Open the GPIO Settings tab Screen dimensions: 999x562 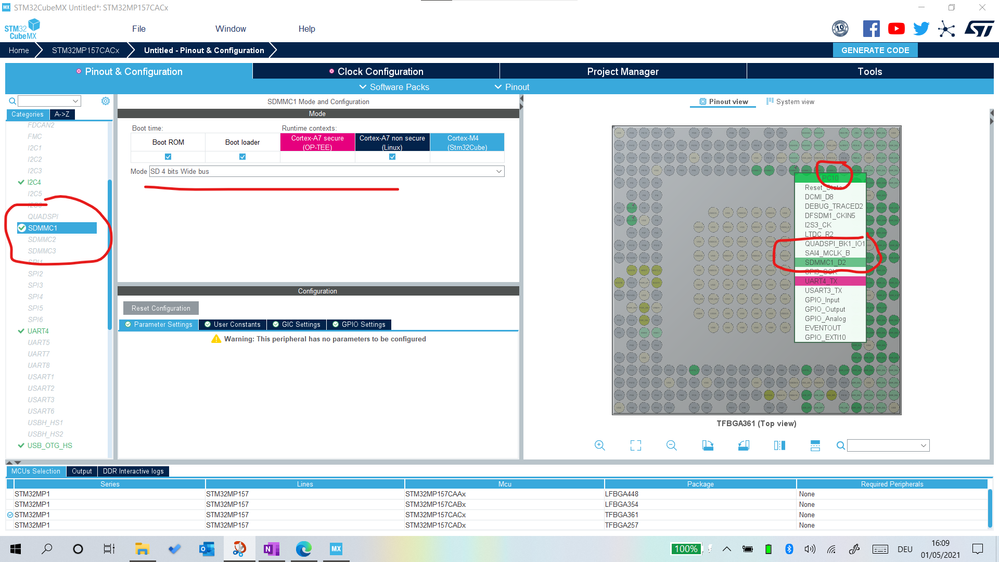point(359,324)
